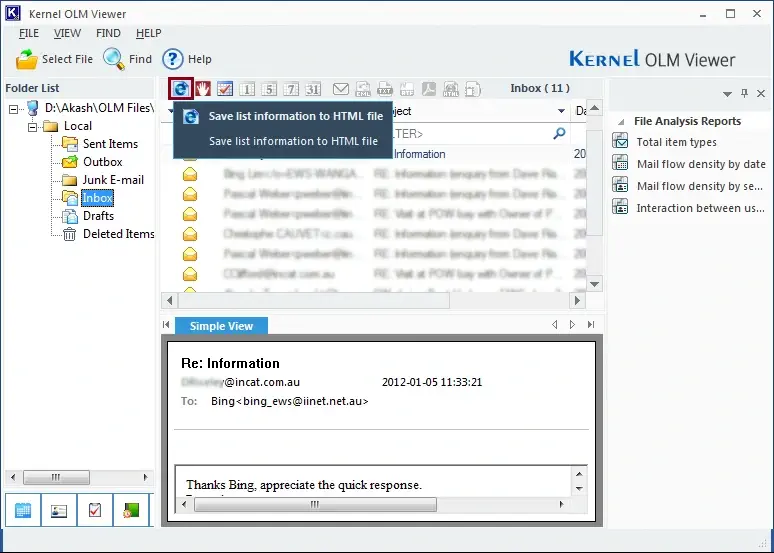
Task: Click the last document export toolbar icon
Action: point(473,89)
